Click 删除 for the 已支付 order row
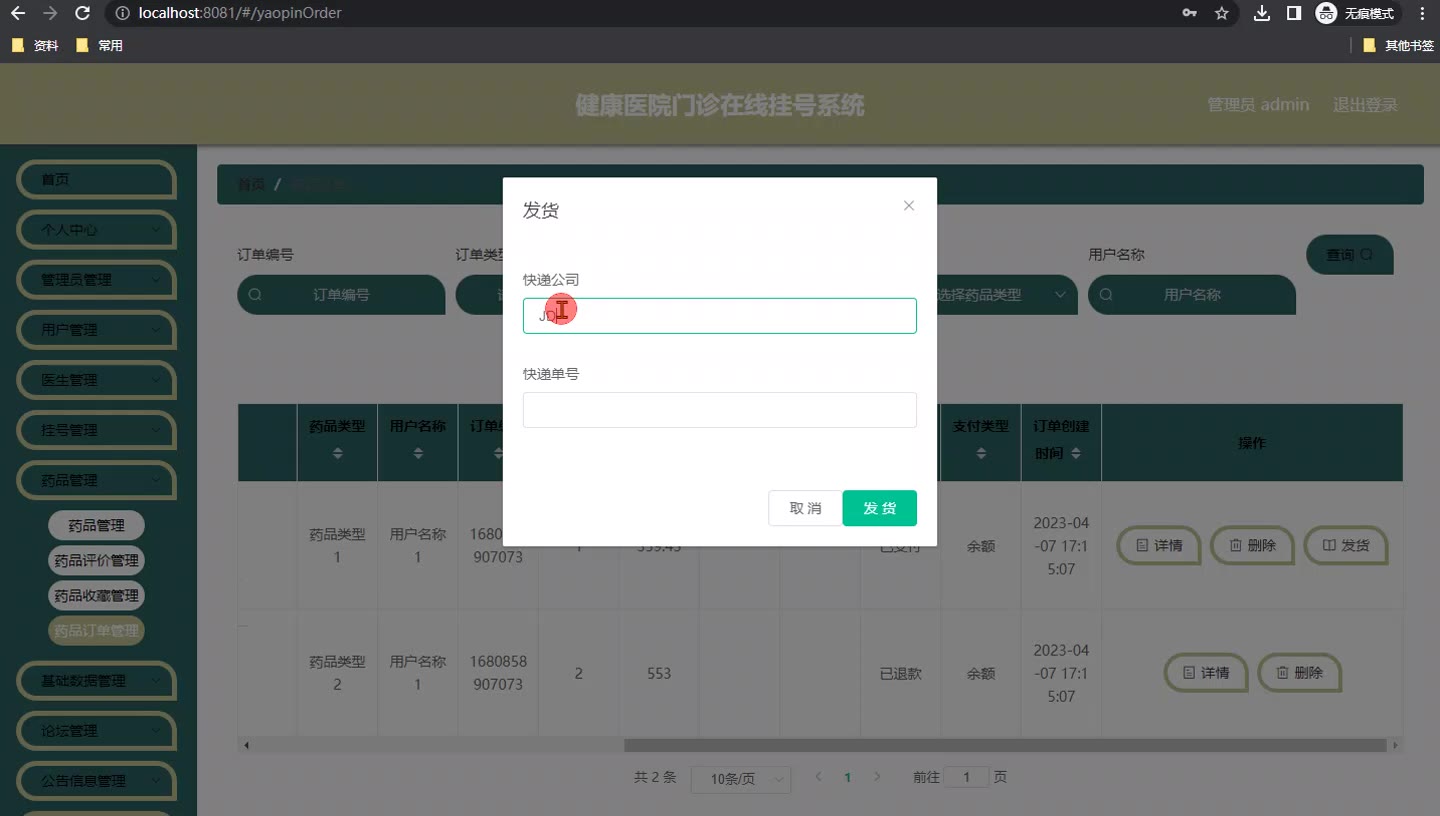This screenshot has height=816, width=1440. [x=1252, y=546]
